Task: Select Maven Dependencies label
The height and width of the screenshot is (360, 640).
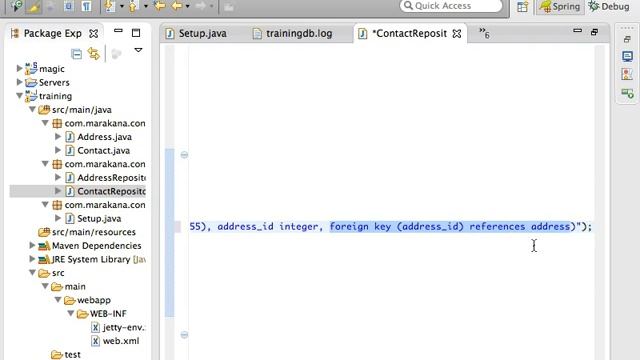Action: point(97,246)
